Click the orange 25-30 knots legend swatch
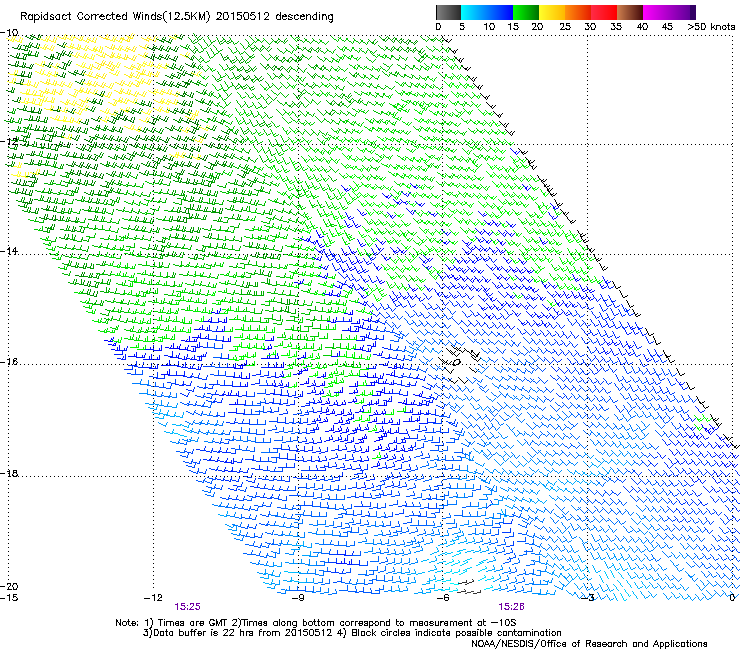Image resolution: width=740 pixels, height=650 pixels. pos(578,12)
